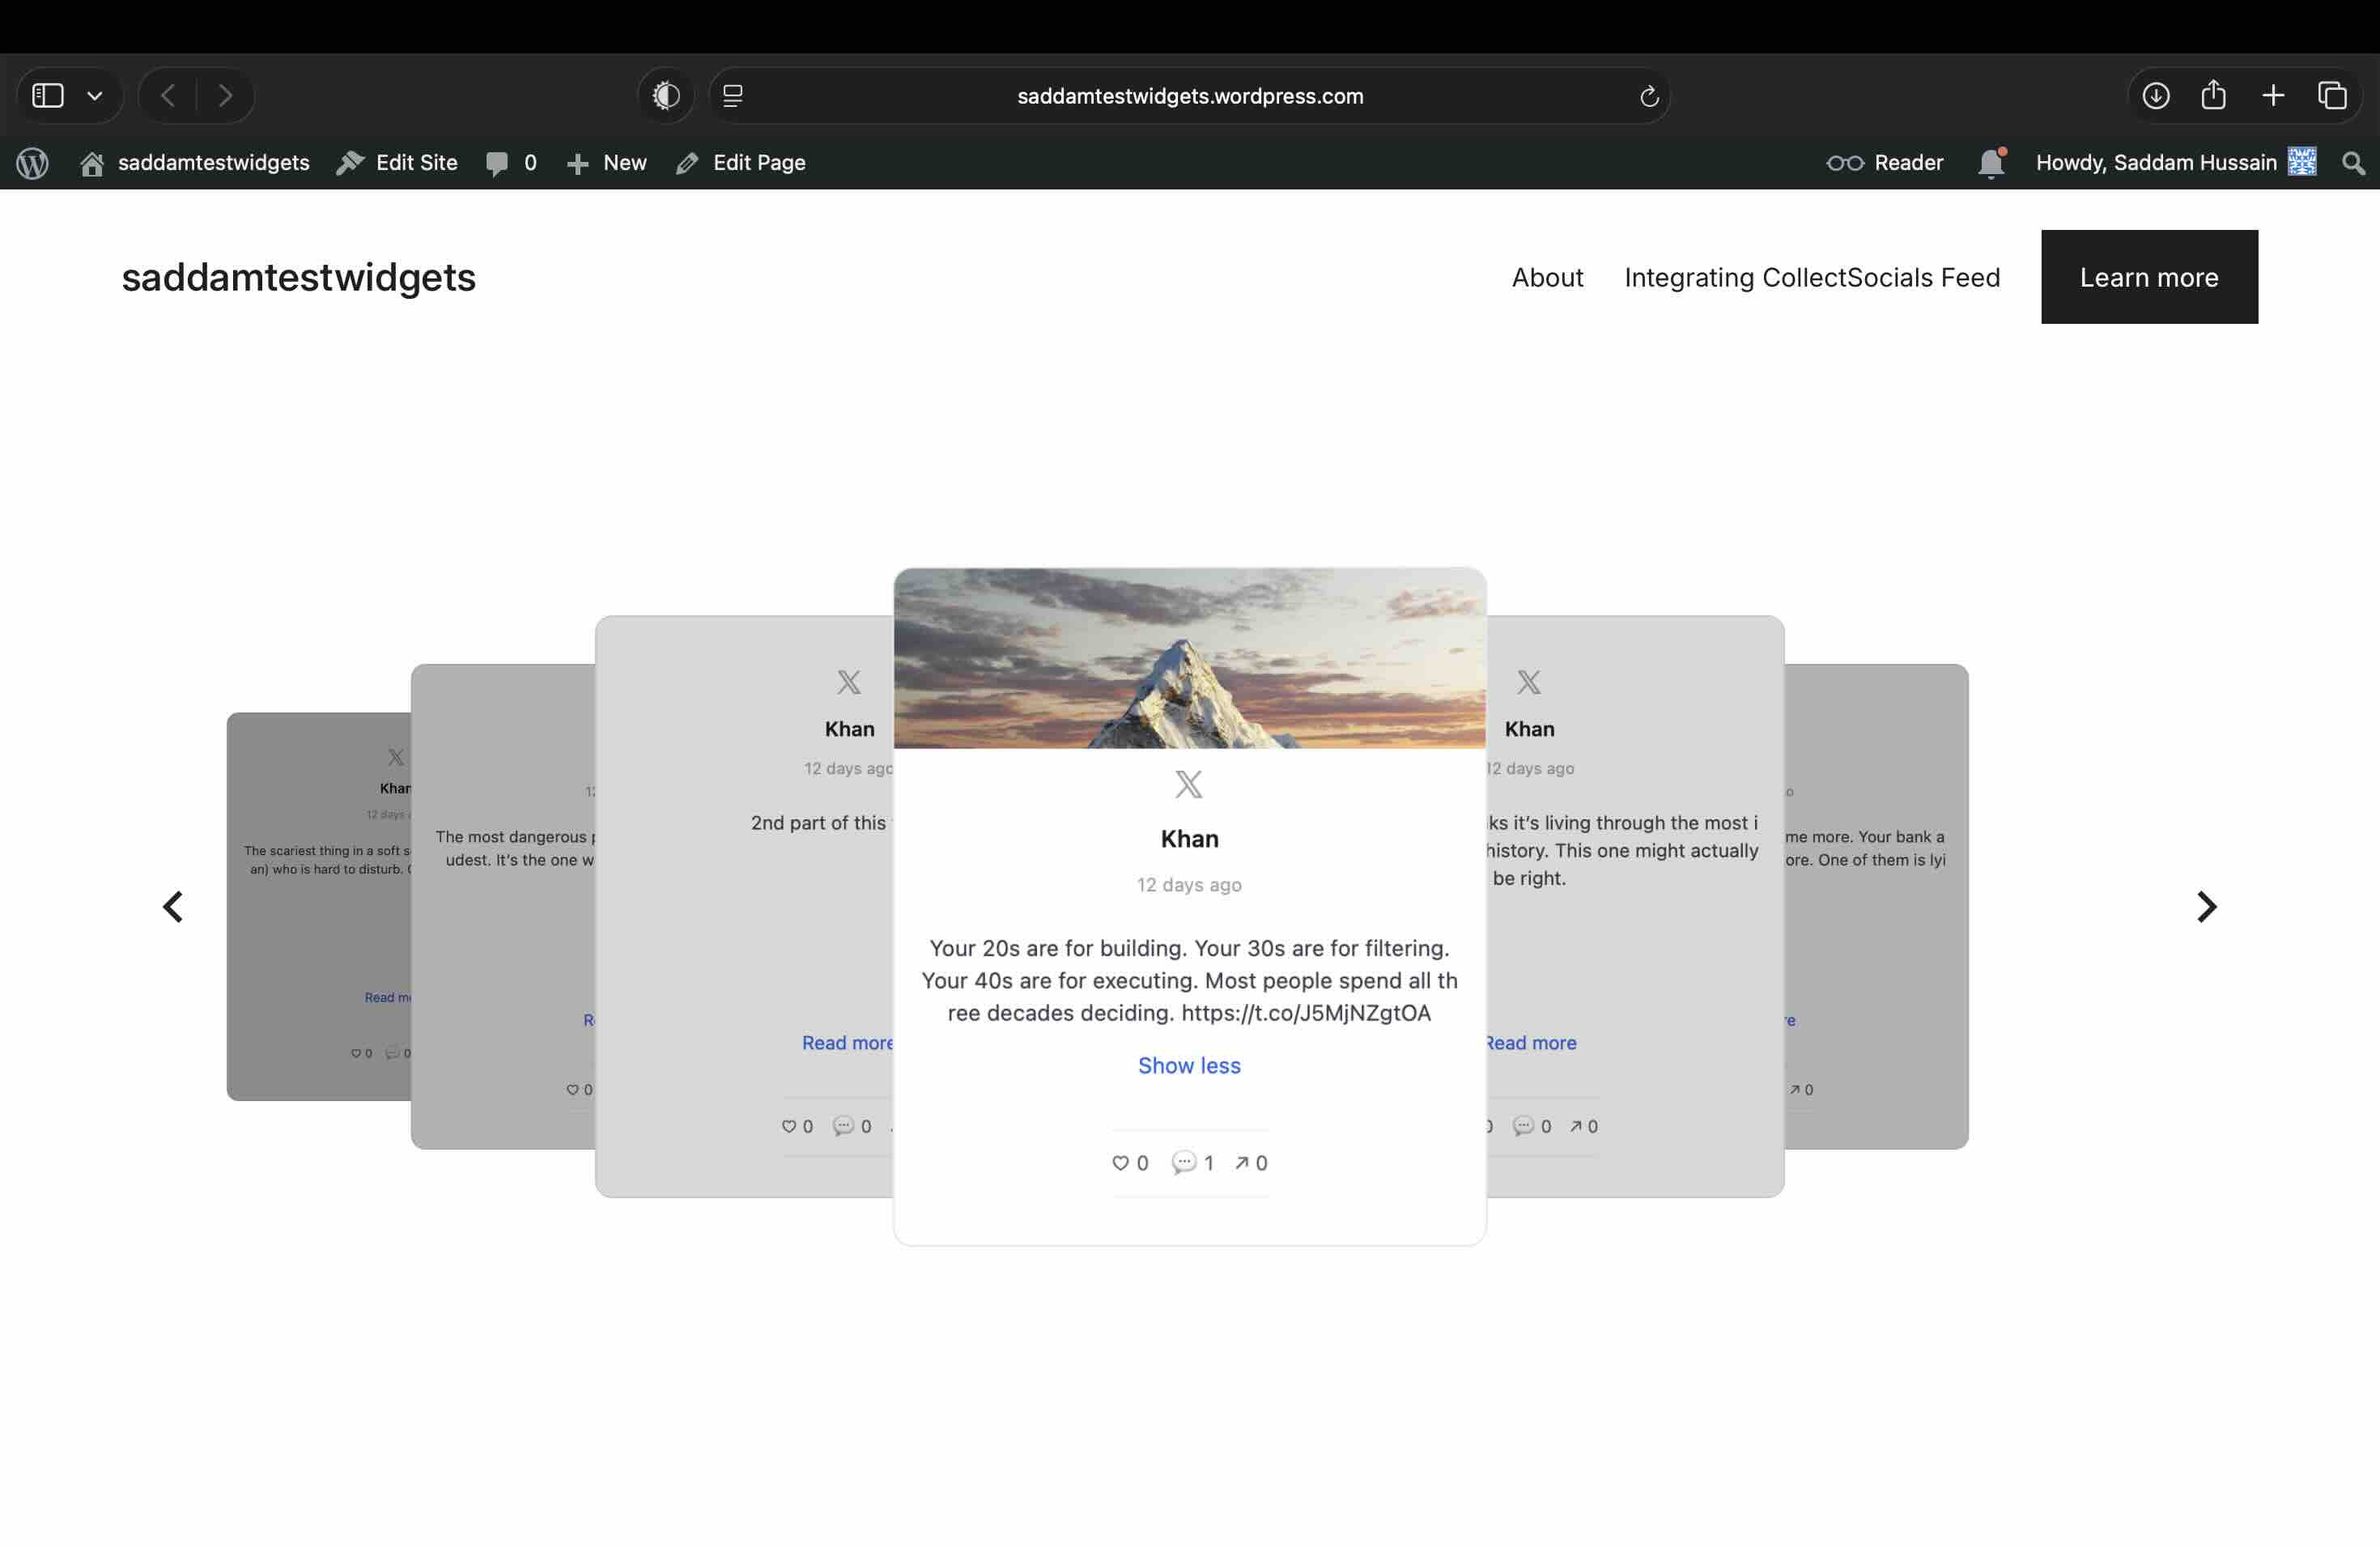Click the saddamtestwidgets site title
The image size is (2380, 1548).
[x=299, y=278]
